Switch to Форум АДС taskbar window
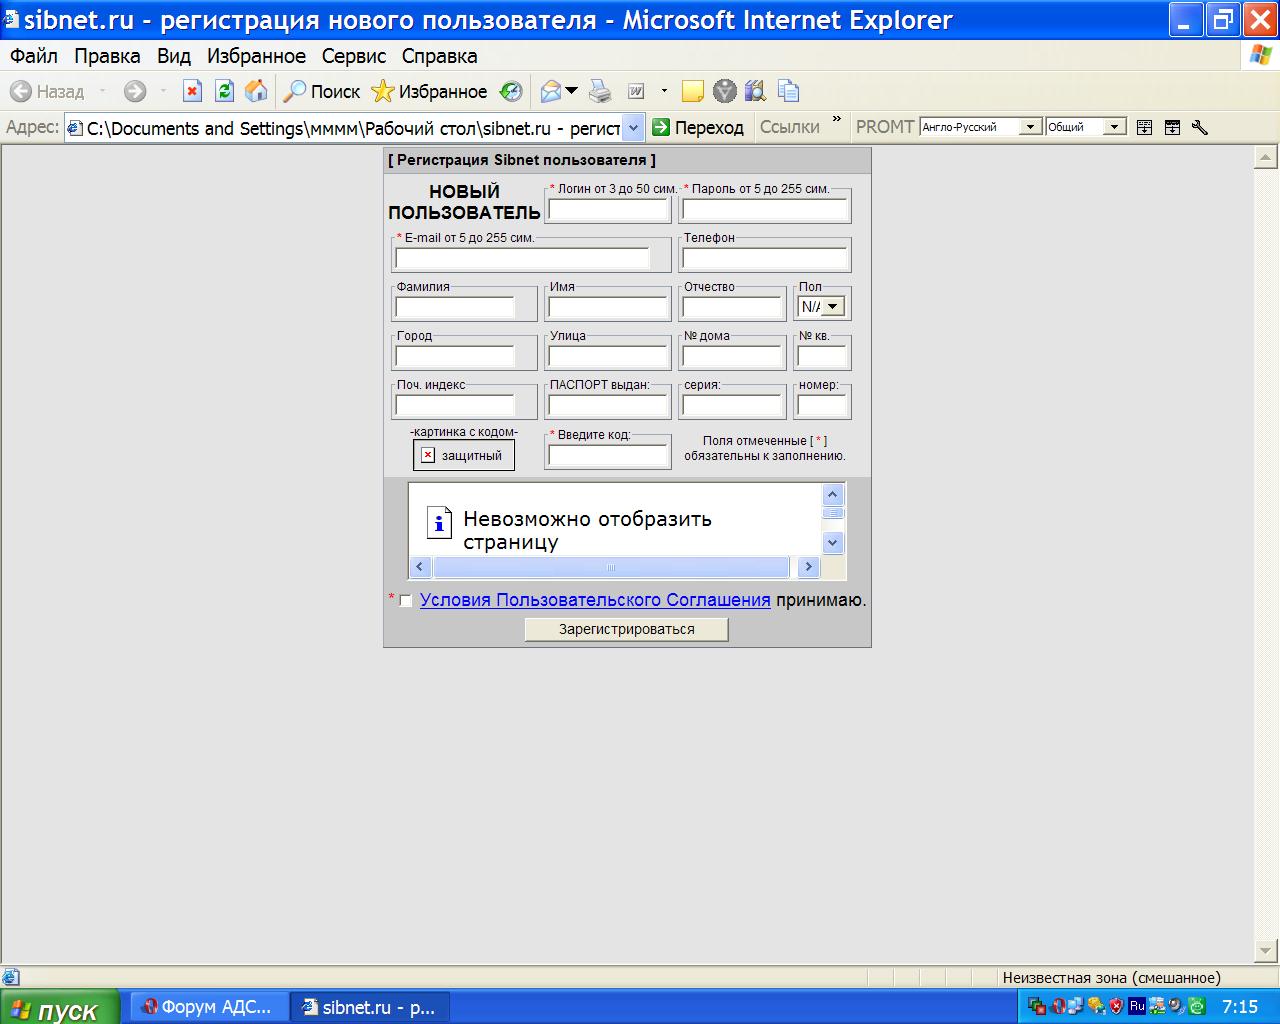 click(x=209, y=1007)
